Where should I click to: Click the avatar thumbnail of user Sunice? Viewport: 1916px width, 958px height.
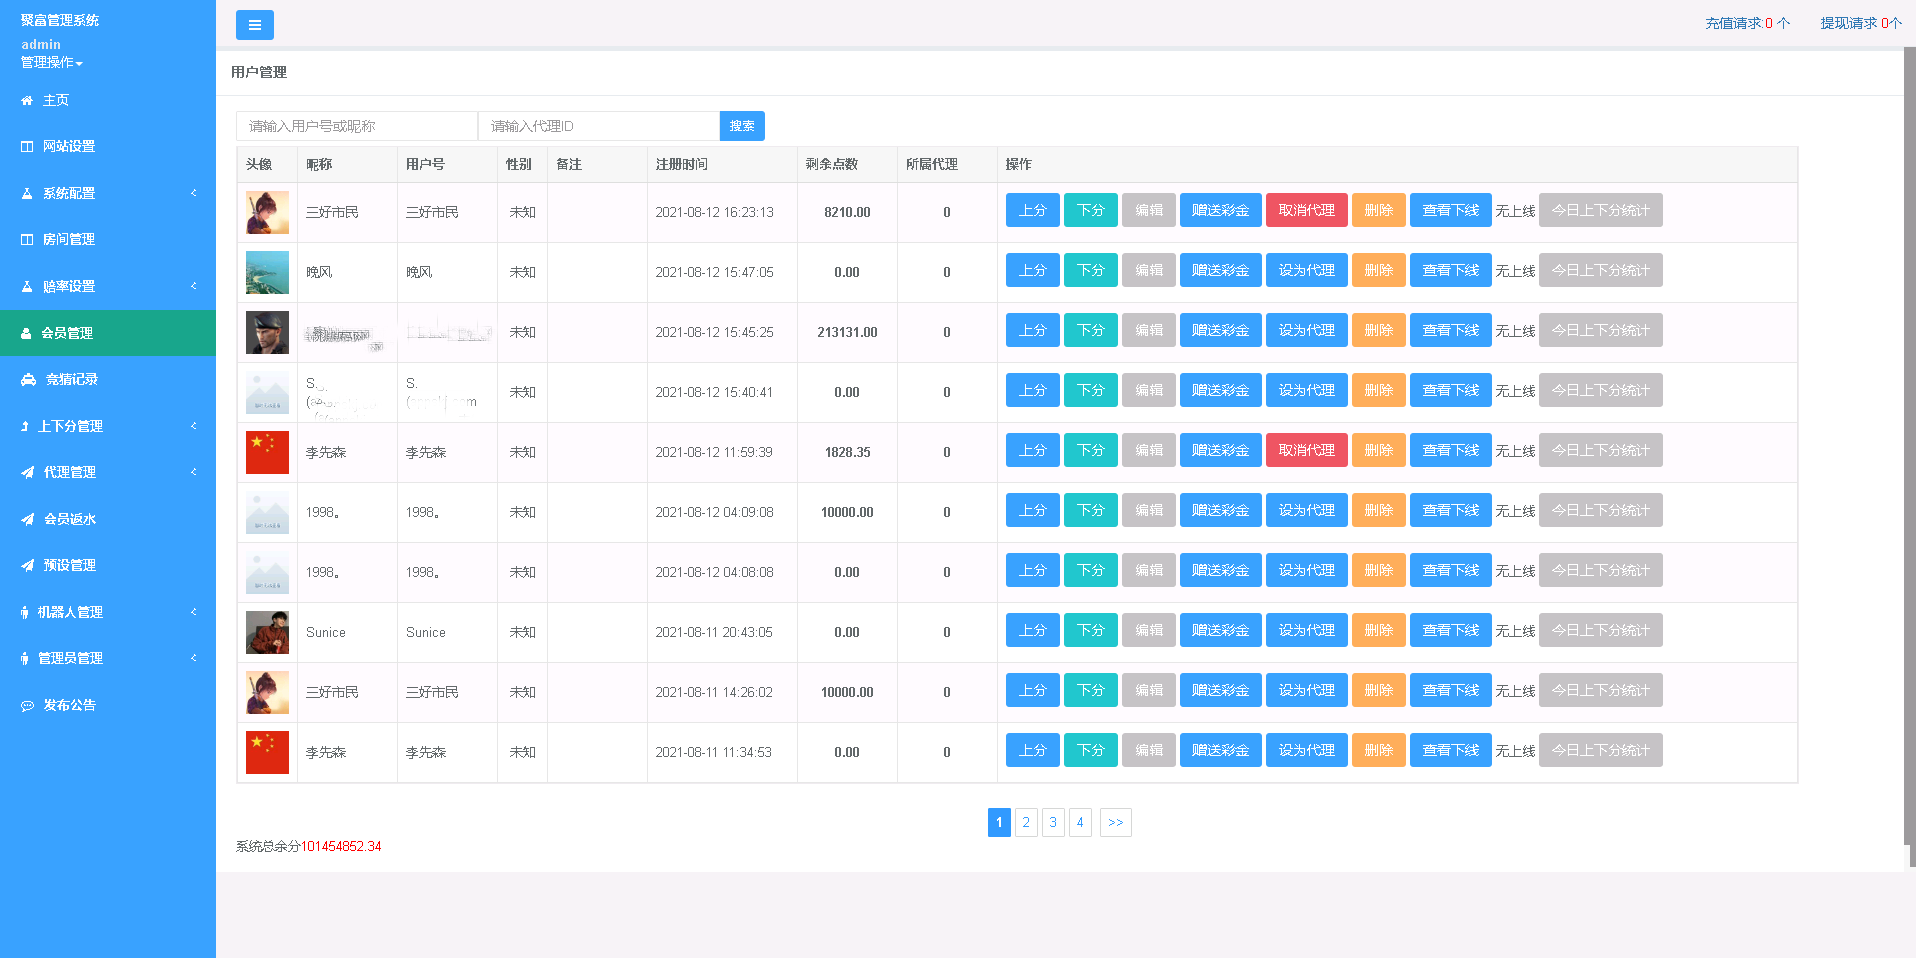(267, 632)
